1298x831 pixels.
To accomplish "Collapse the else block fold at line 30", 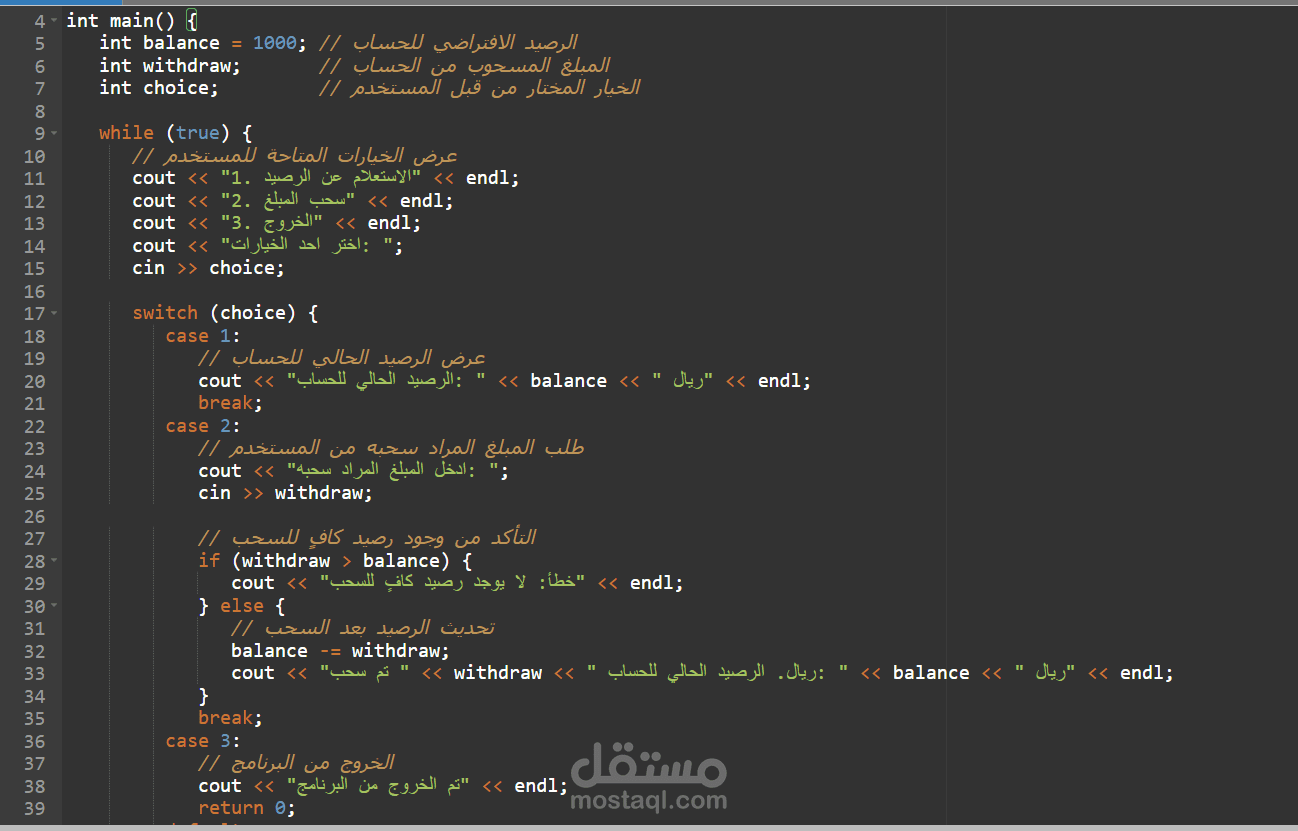I will click(x=54, y=605).
